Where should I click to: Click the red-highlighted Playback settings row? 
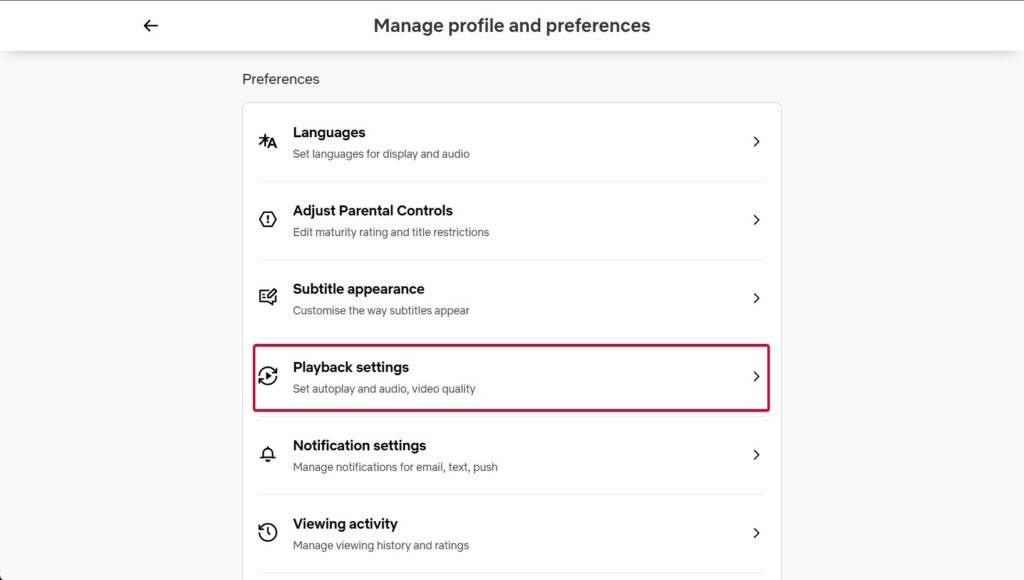510,376
